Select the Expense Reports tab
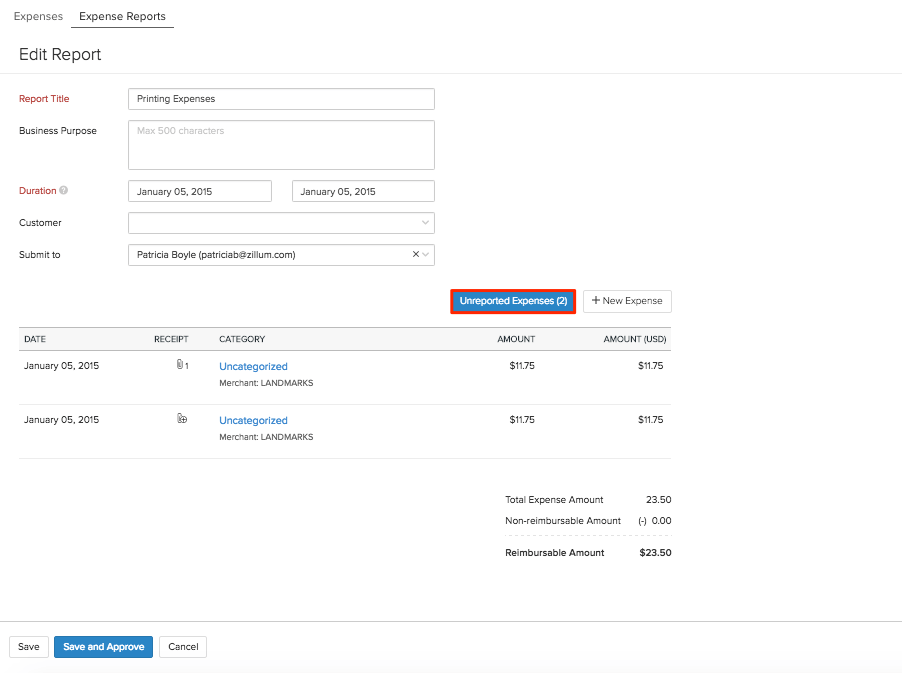 coord(122,17)
